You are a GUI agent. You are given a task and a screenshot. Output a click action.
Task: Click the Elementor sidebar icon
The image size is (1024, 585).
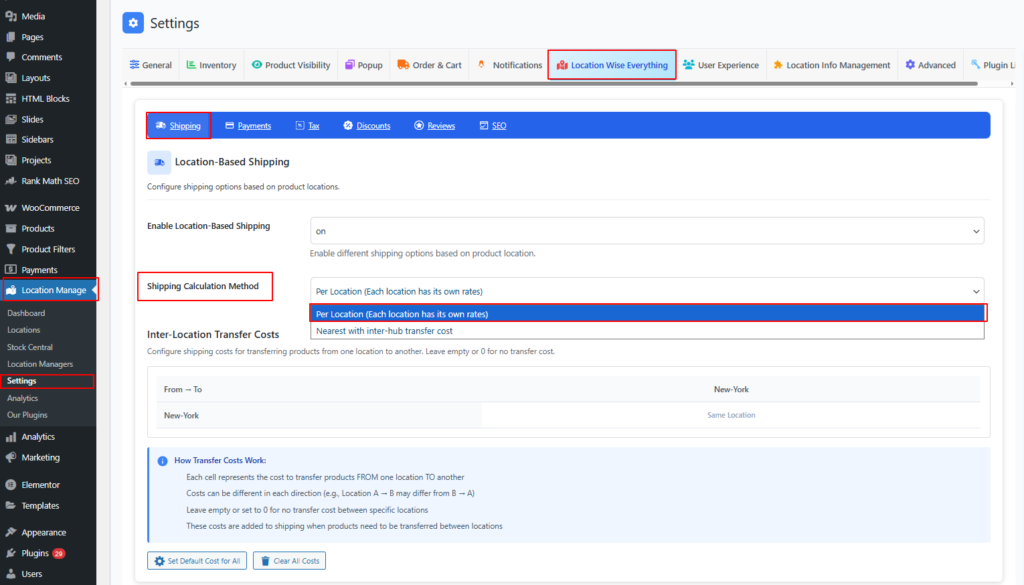(x=10, y=485)
